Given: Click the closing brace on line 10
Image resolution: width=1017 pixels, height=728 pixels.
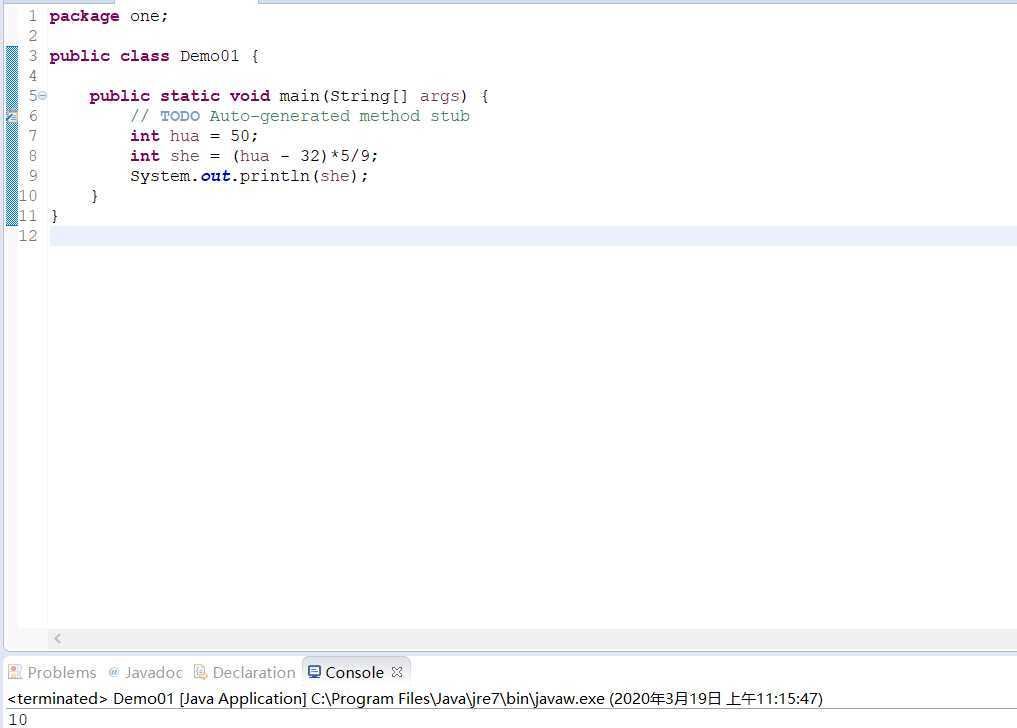Looking at the screenshot, I should (x=95, y=196).
